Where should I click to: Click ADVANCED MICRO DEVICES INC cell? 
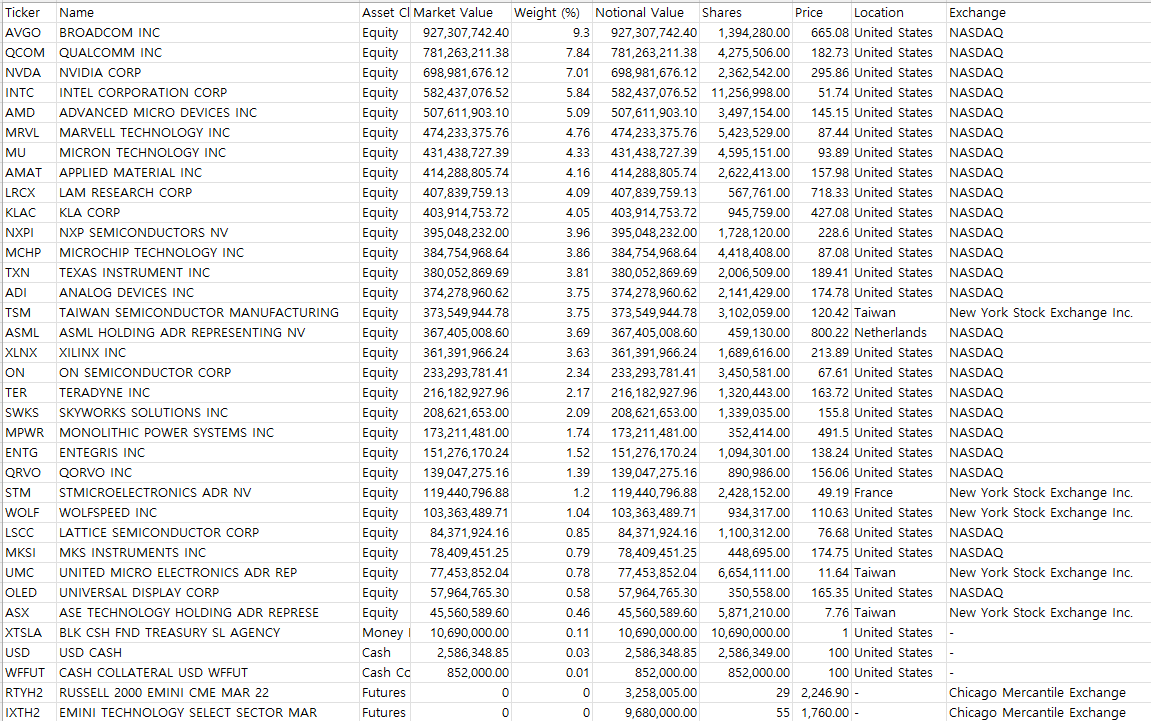point(208,113)
